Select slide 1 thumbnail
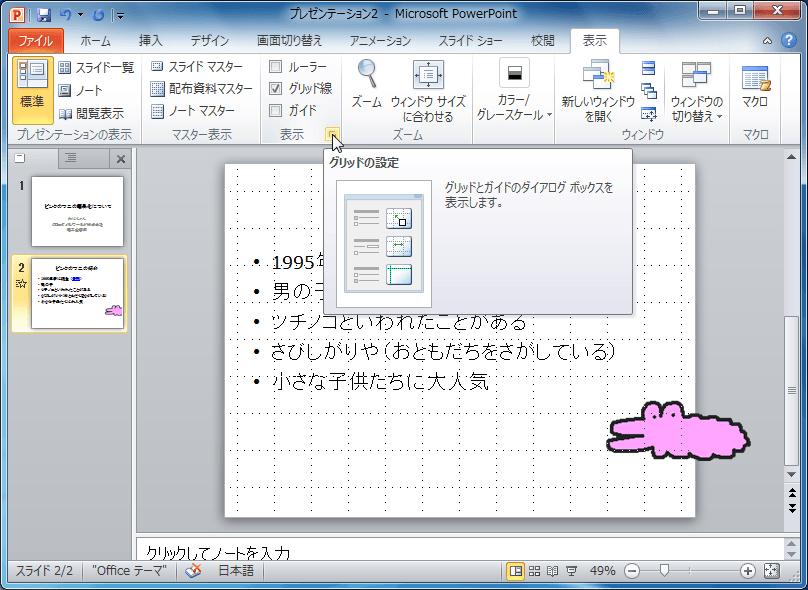Screen dimensions: 808x590 [77, 212]
